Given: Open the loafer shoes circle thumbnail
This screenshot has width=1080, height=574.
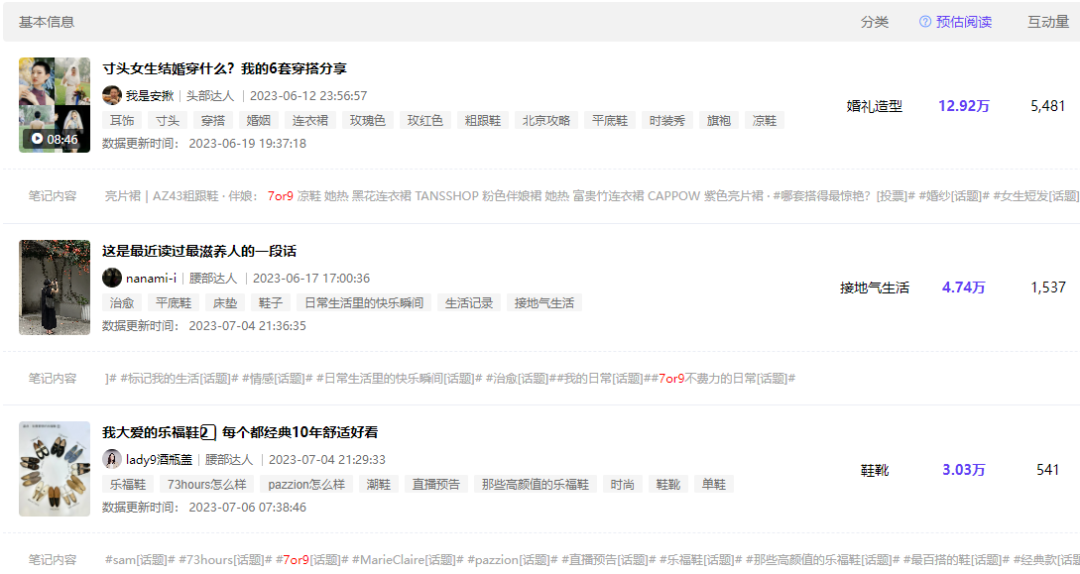Looking at the screenshot, I should (54, 469).
